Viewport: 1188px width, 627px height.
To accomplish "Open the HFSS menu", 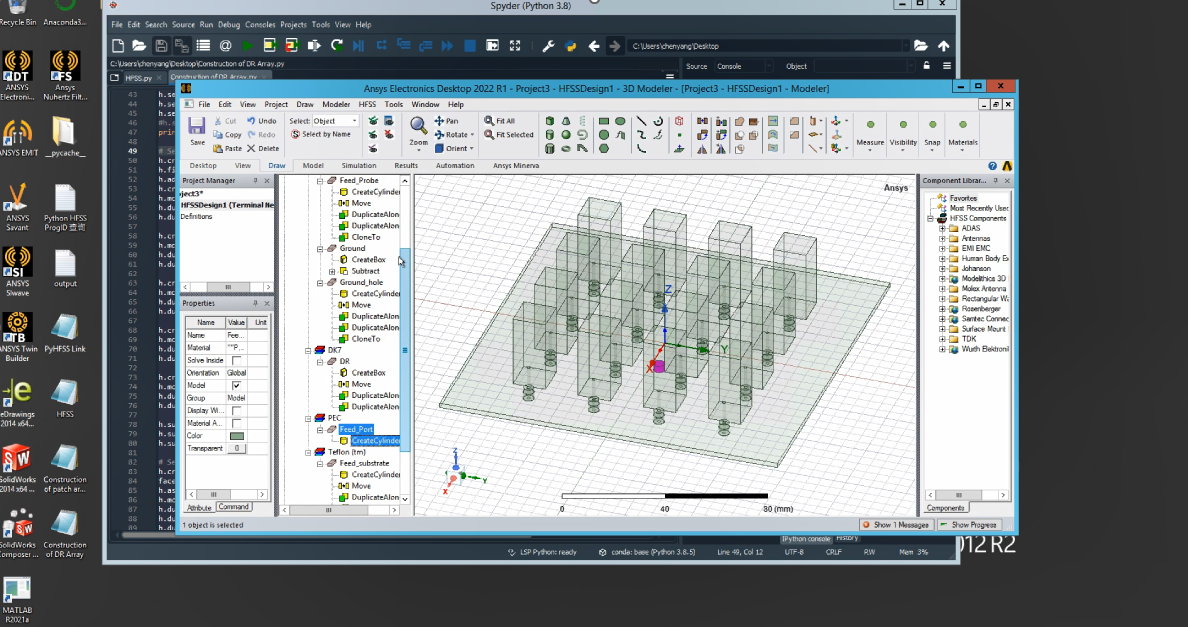I will pos(367,104).
